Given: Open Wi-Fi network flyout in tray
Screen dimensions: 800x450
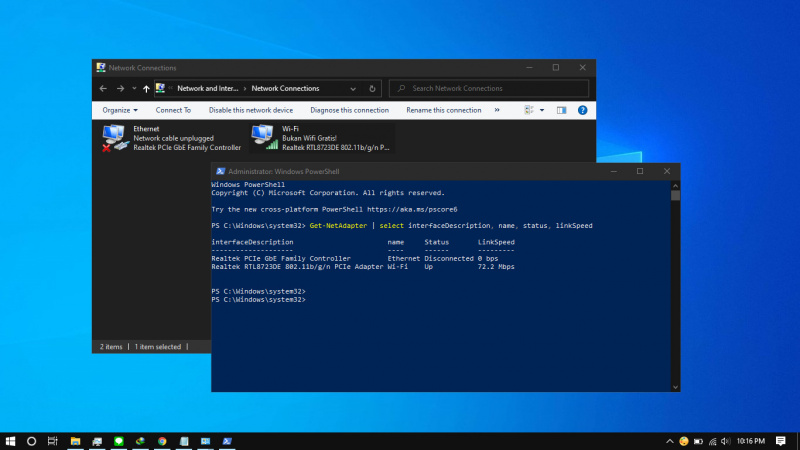Looking at the screenshot, I should click(712, 441).
